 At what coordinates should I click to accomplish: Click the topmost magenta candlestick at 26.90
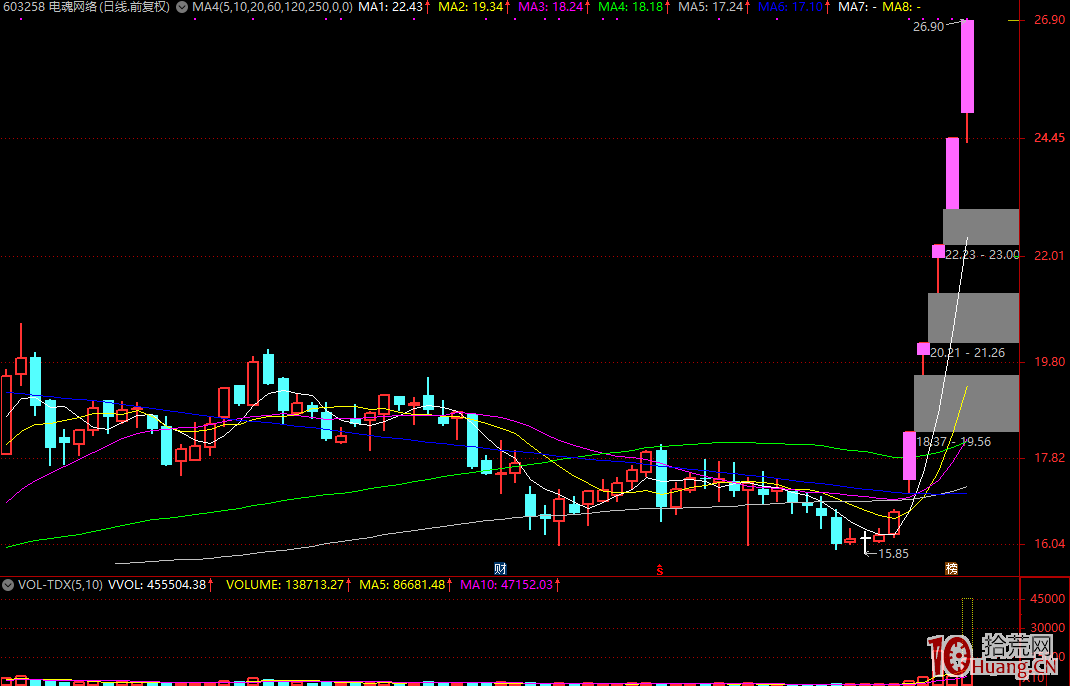pyautogui.click(x=968, y=66)
